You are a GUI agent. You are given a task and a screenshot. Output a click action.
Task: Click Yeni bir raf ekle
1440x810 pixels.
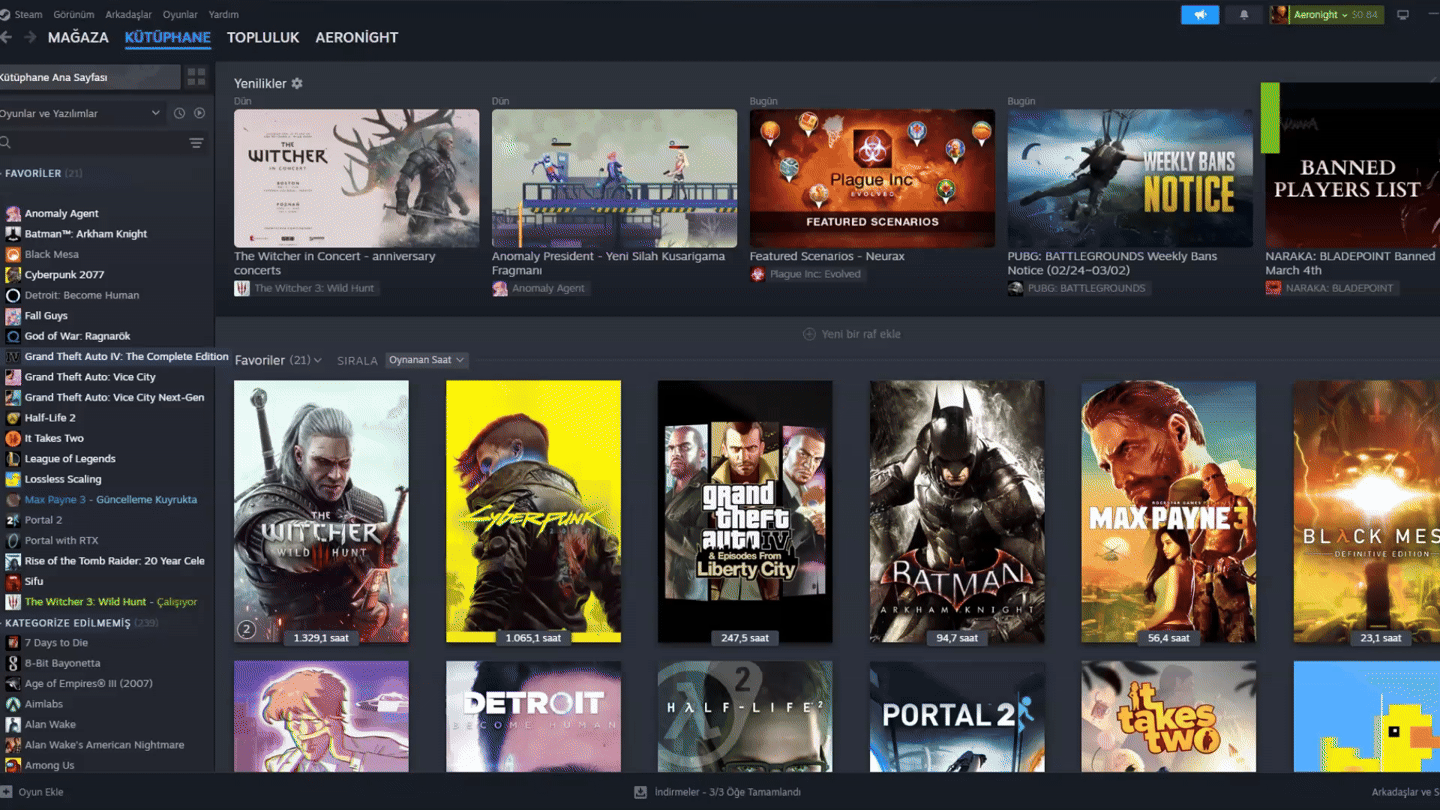pyautogui.click(x=852, y=334)
